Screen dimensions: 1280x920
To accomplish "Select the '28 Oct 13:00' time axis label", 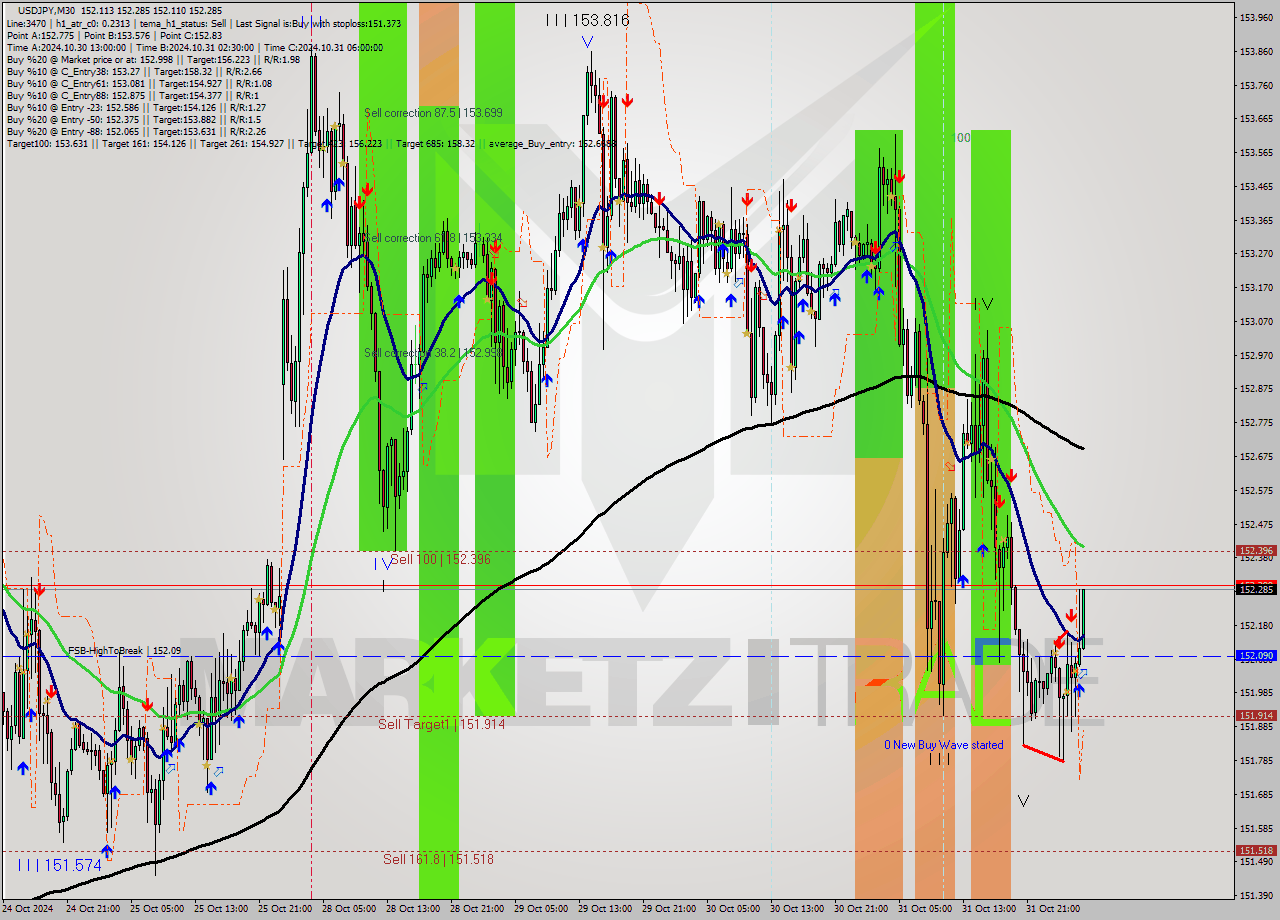I will coord(412,909).
